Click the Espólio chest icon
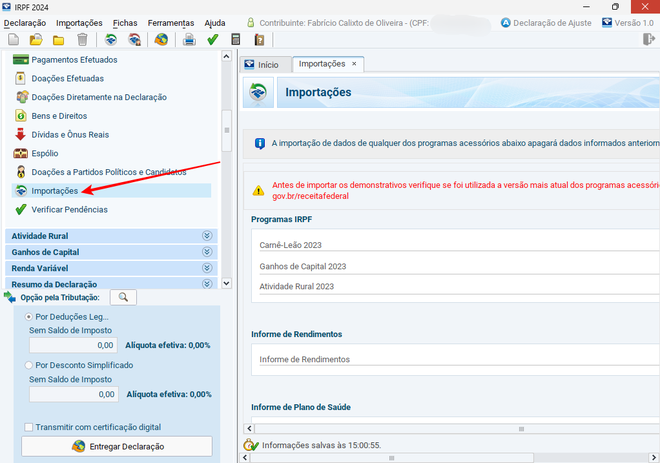 [x=21, y=153]
